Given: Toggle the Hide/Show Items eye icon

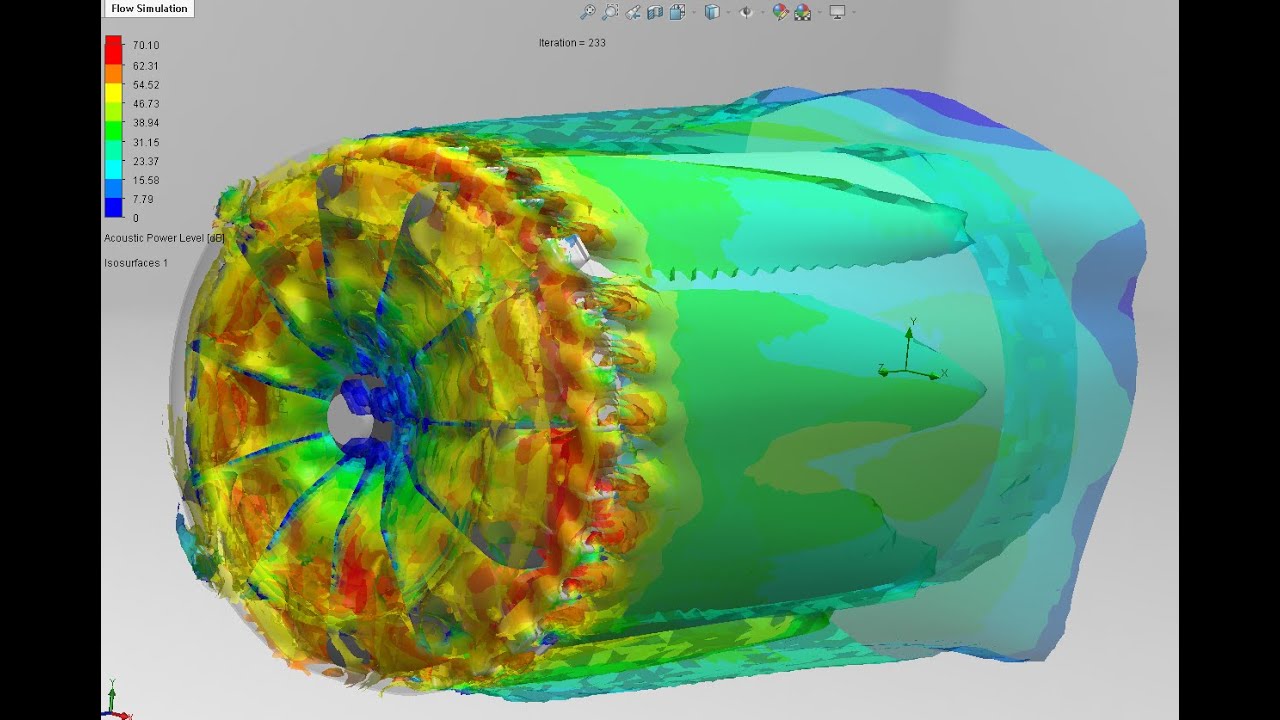Looking at the screenshot, I should coord(746,12).
